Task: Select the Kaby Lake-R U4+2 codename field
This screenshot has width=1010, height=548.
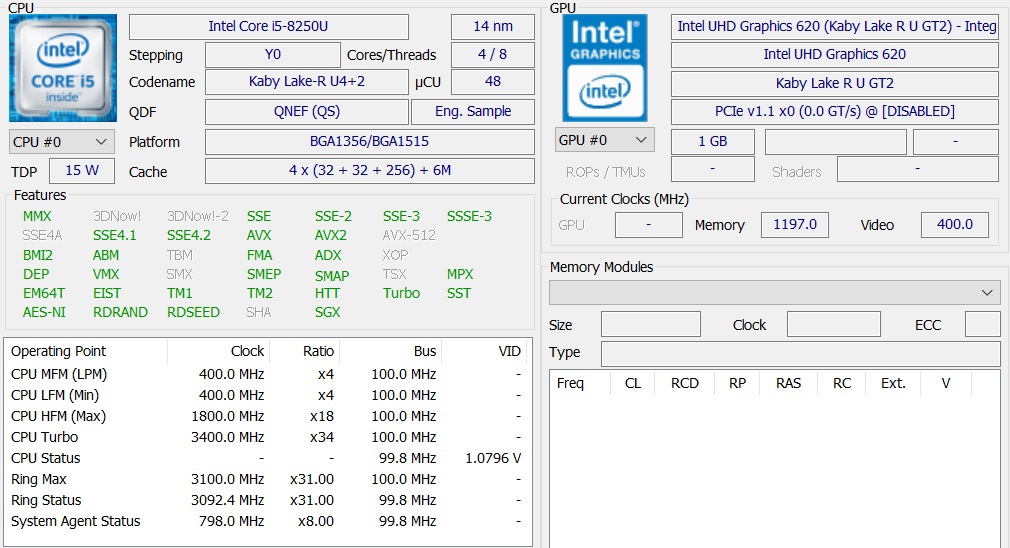Action: click(x=306, y=82)
